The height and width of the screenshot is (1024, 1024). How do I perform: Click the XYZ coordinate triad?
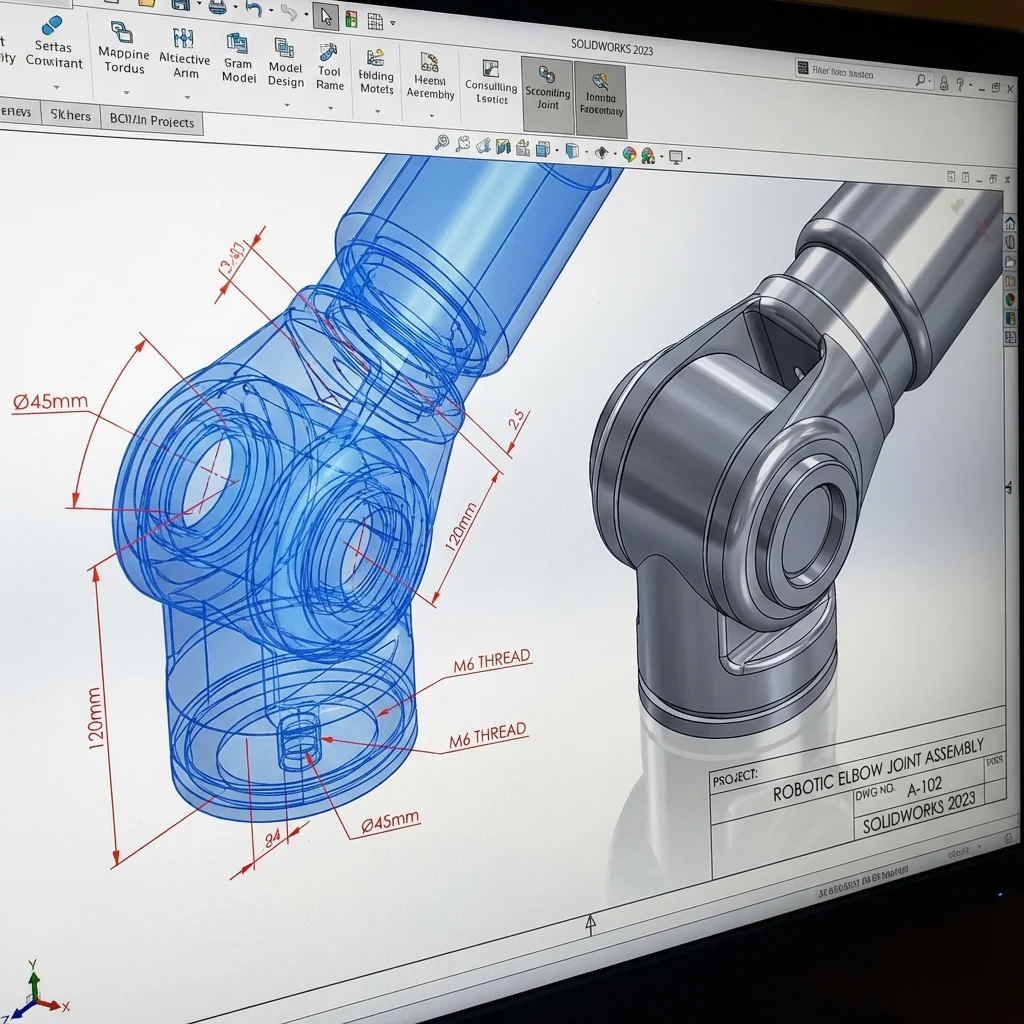point(38,990)
